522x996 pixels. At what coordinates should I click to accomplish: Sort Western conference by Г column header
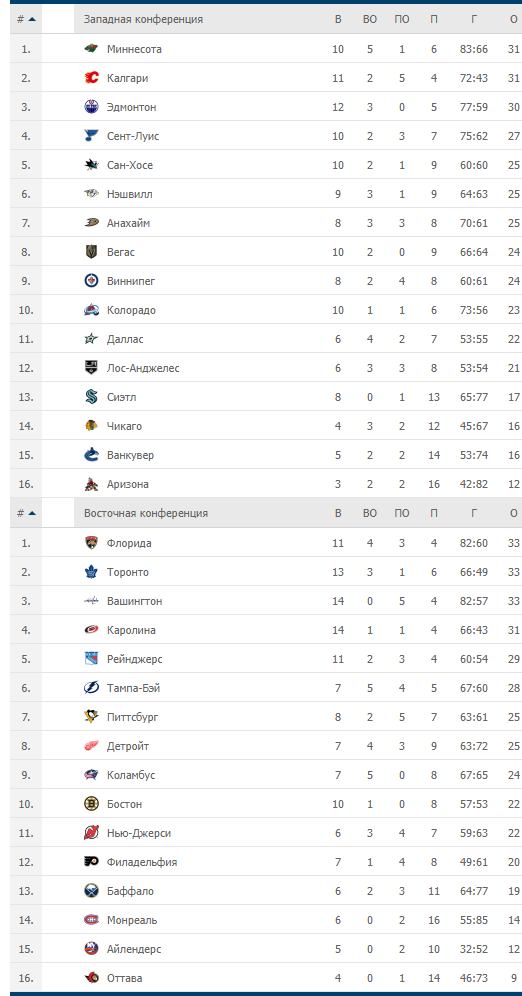click(x=474, y=19)
